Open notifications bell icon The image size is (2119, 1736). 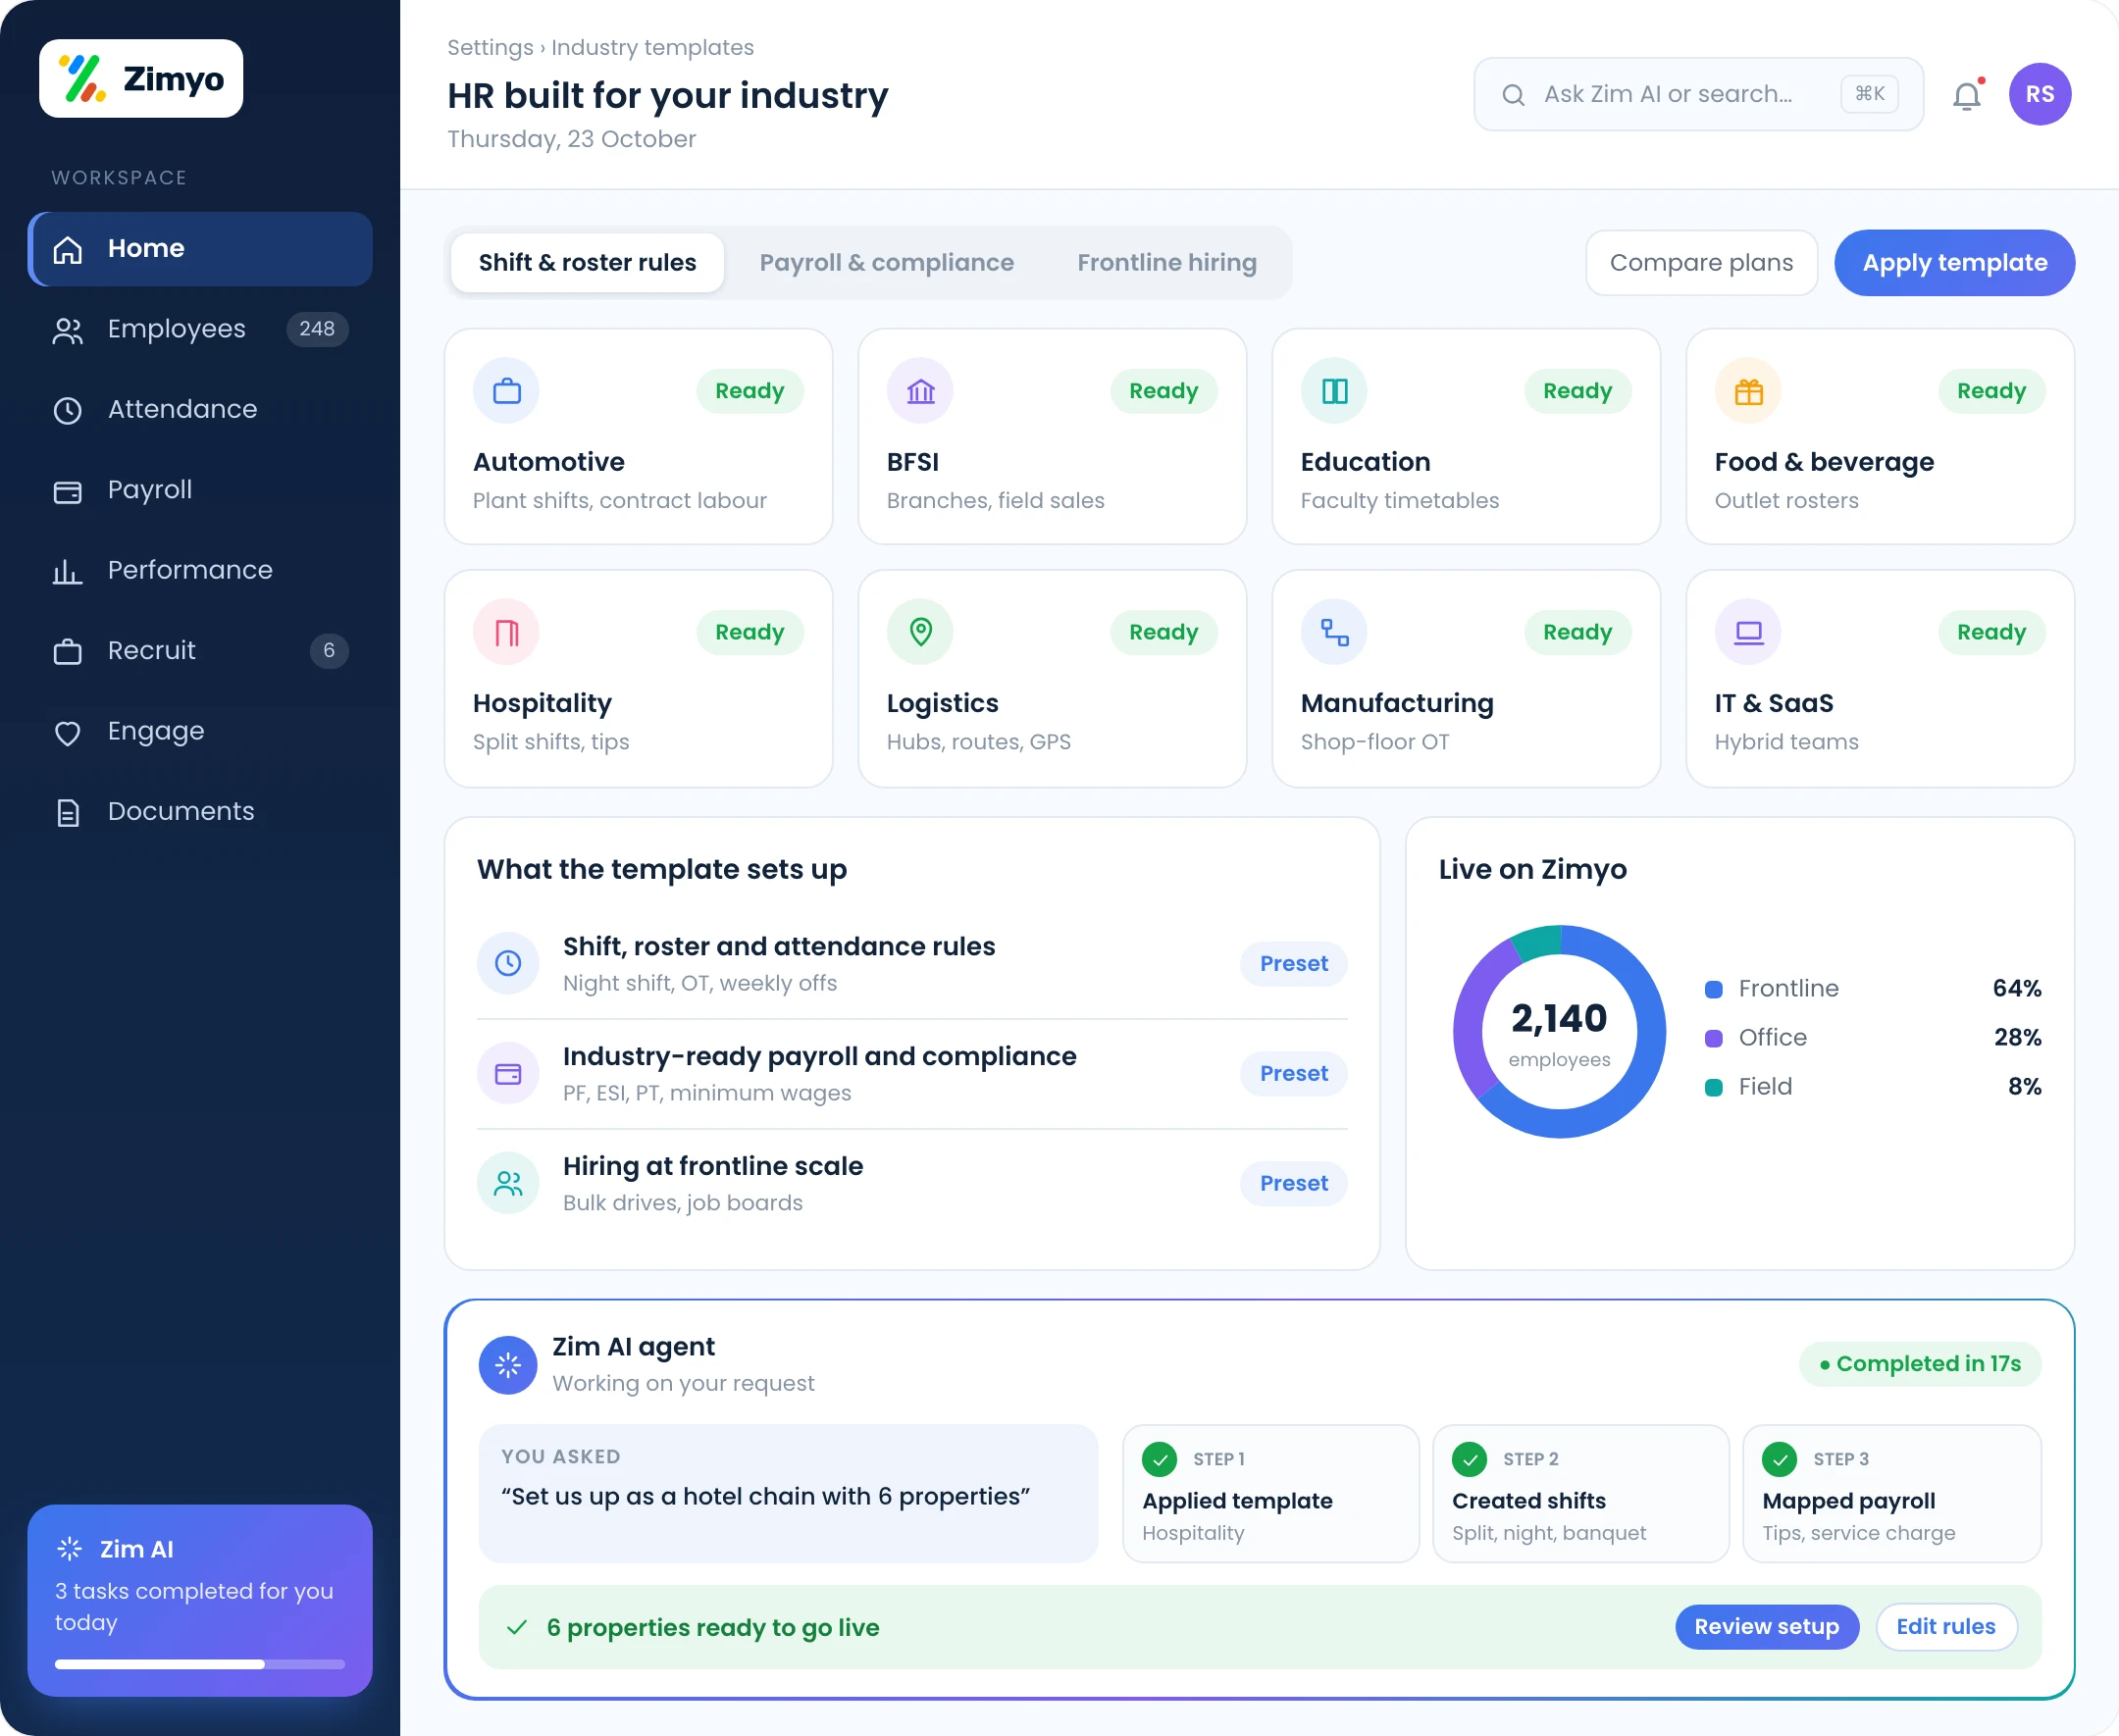click(x=1966, y=95)
